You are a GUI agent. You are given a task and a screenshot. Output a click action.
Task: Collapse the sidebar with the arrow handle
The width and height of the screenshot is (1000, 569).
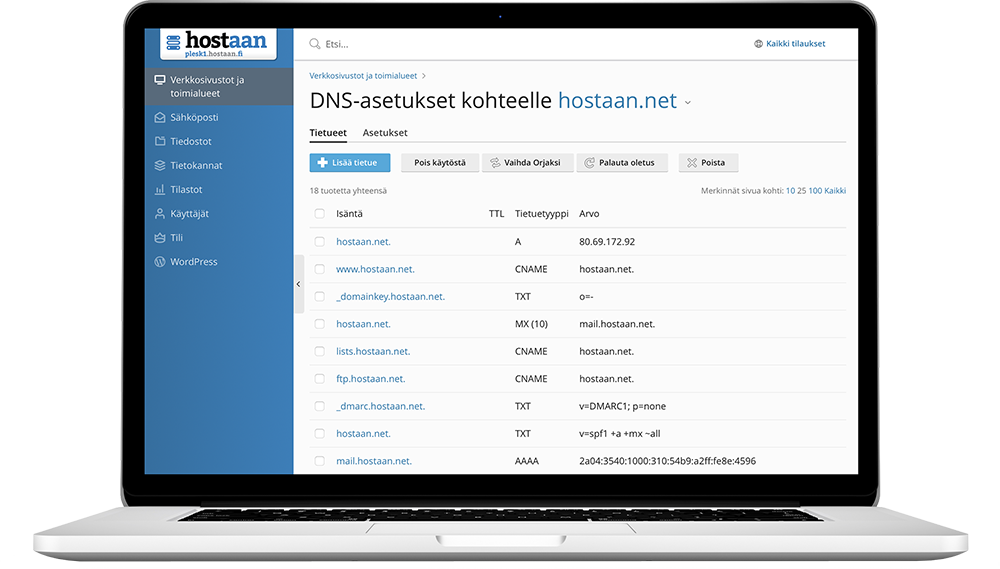pos(298,284)
